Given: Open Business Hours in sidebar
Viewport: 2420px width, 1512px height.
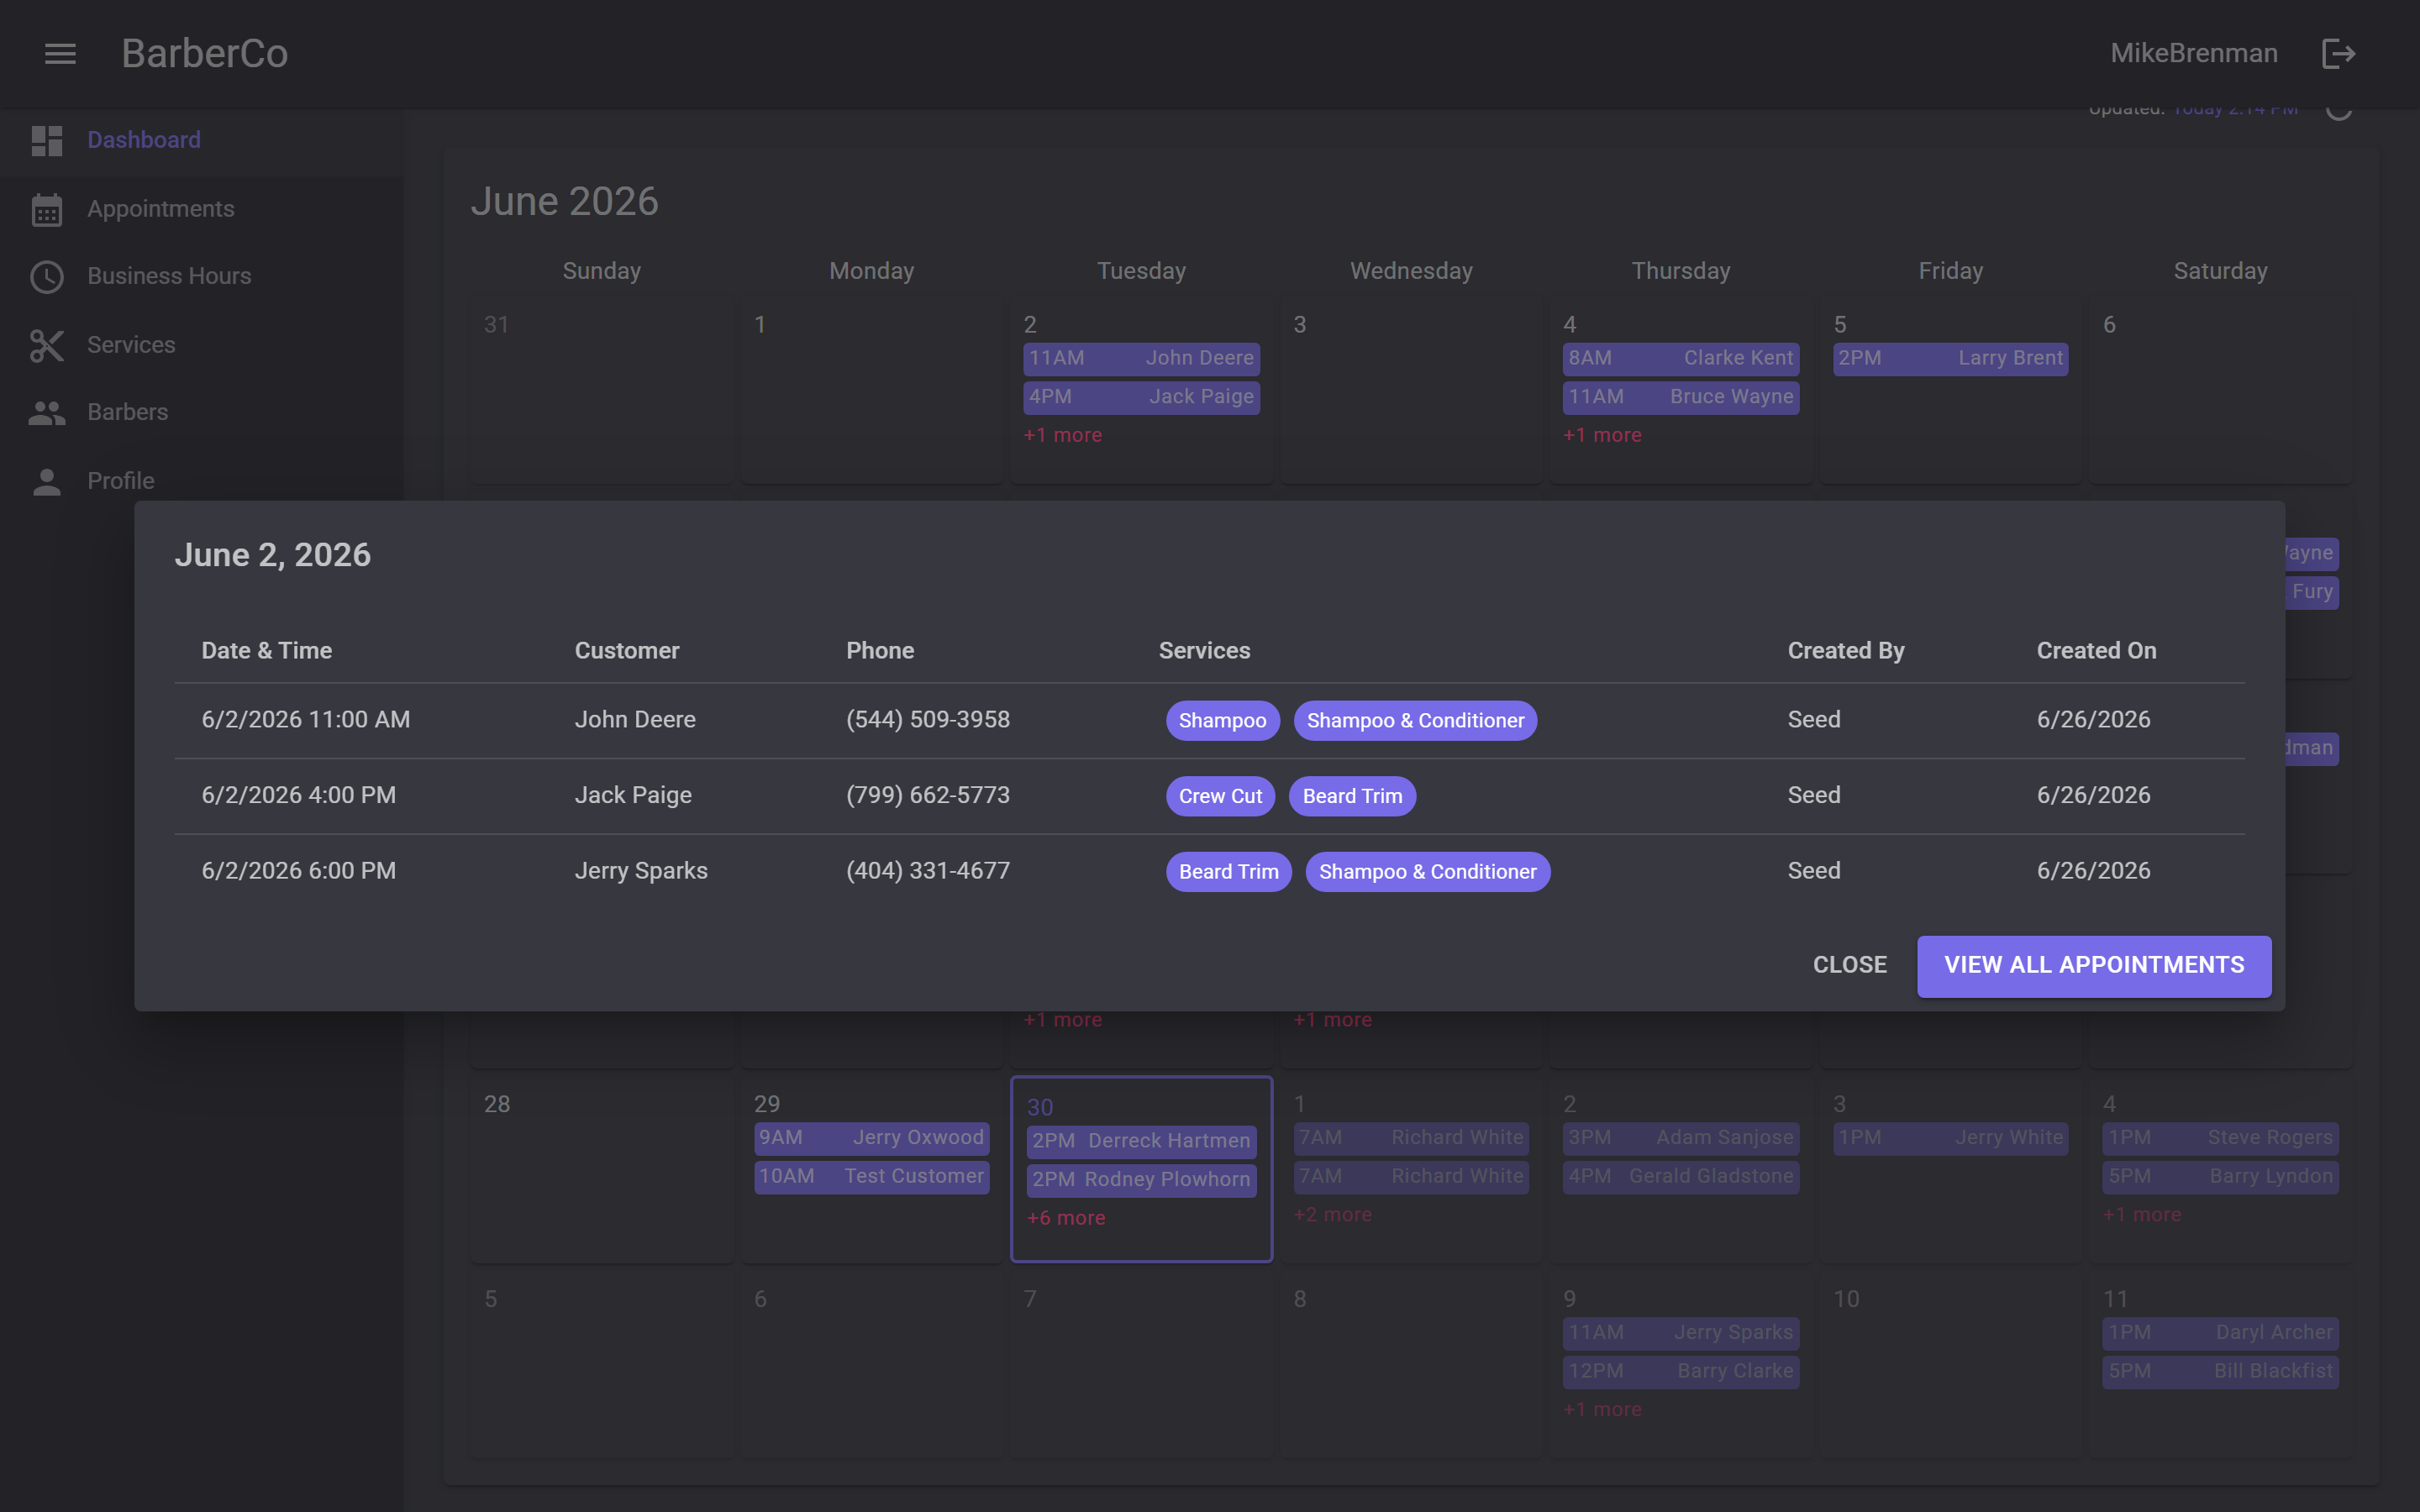Looking at the screenshot, I should click(x=201, y=277).
